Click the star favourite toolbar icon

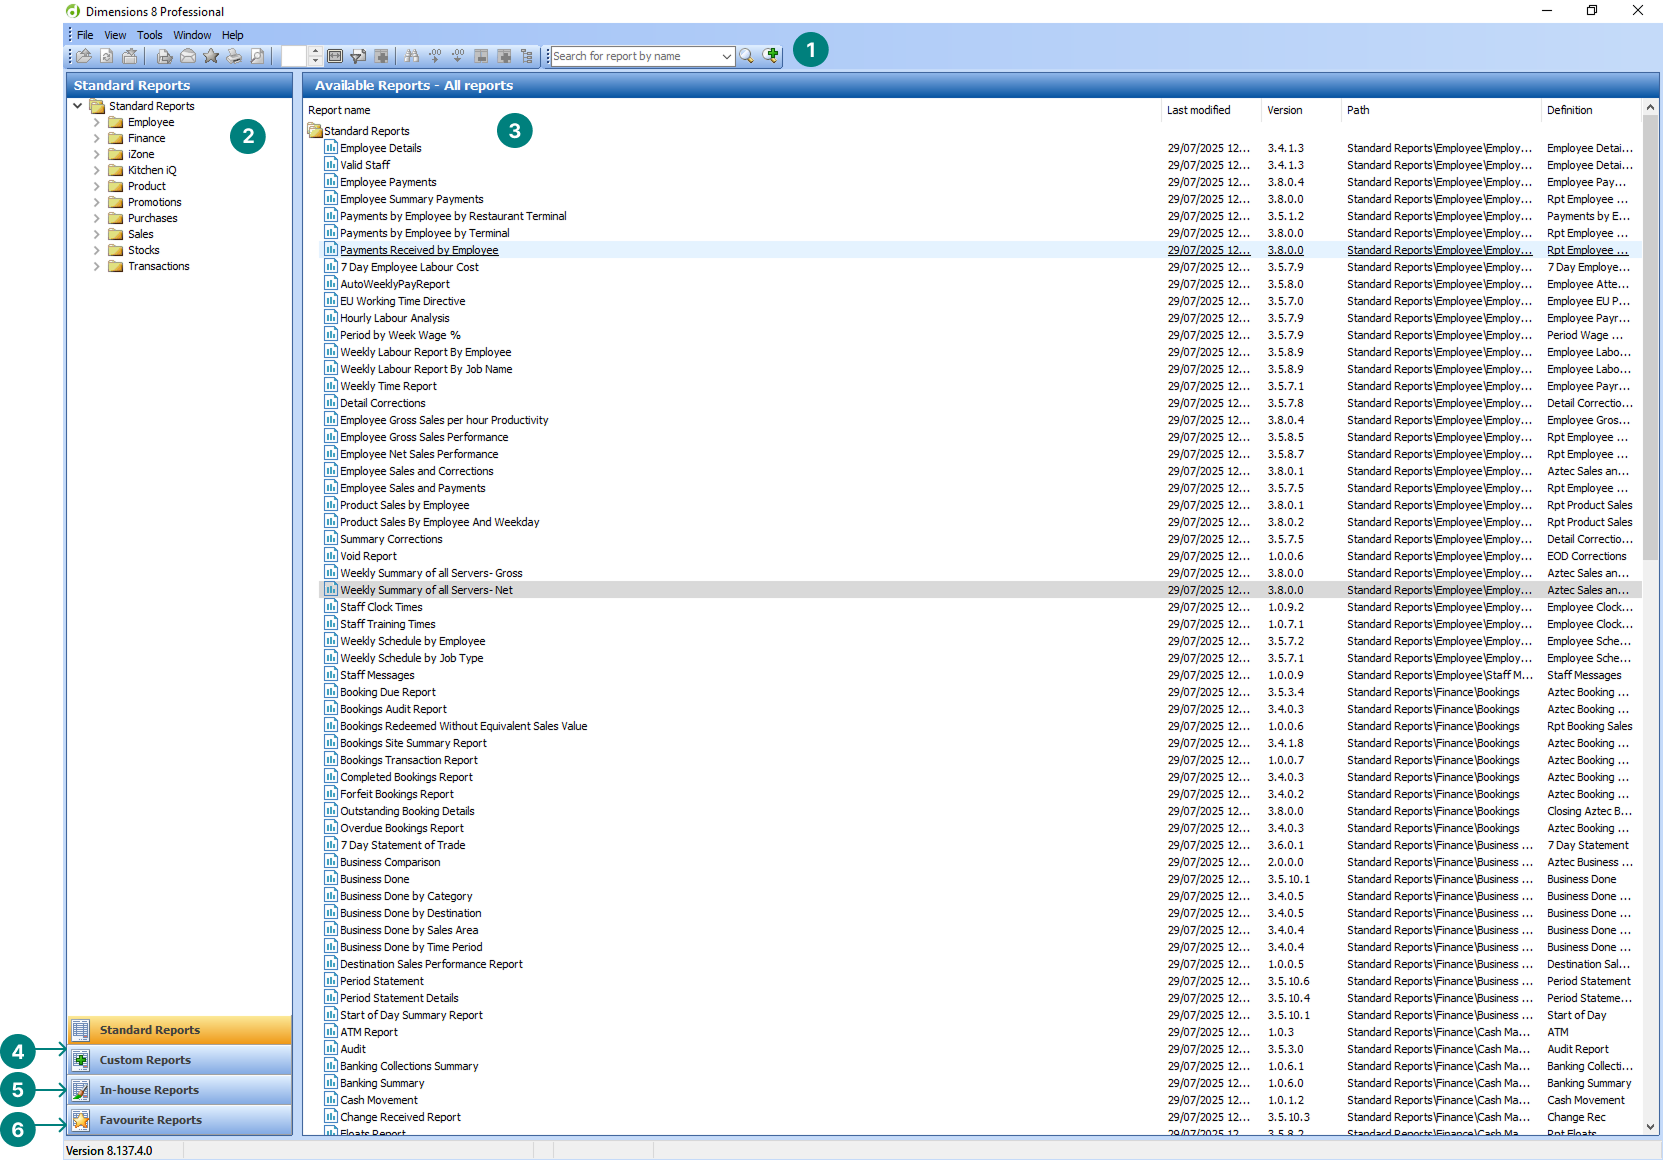[x=211, y=56]
